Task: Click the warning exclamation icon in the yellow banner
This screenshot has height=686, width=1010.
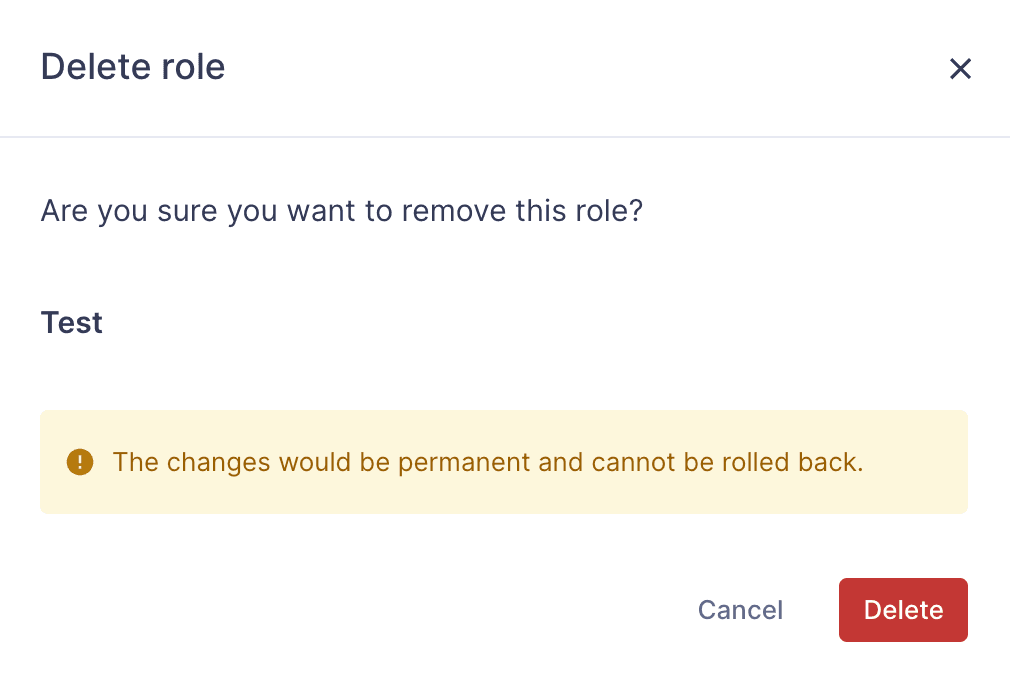Action: [x=80, y=462]
